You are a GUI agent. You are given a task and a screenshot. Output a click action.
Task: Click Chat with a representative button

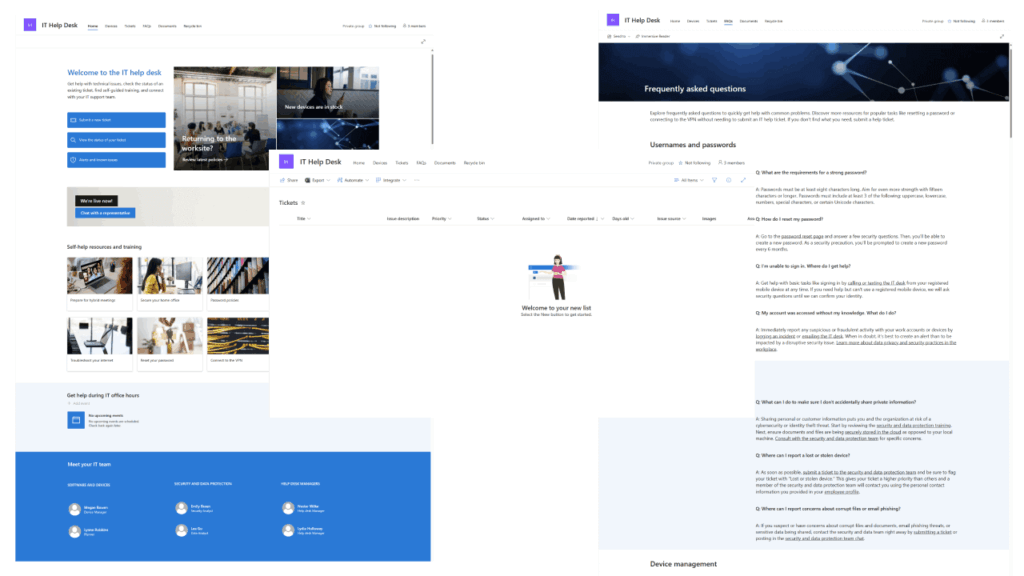pos(105,213)
